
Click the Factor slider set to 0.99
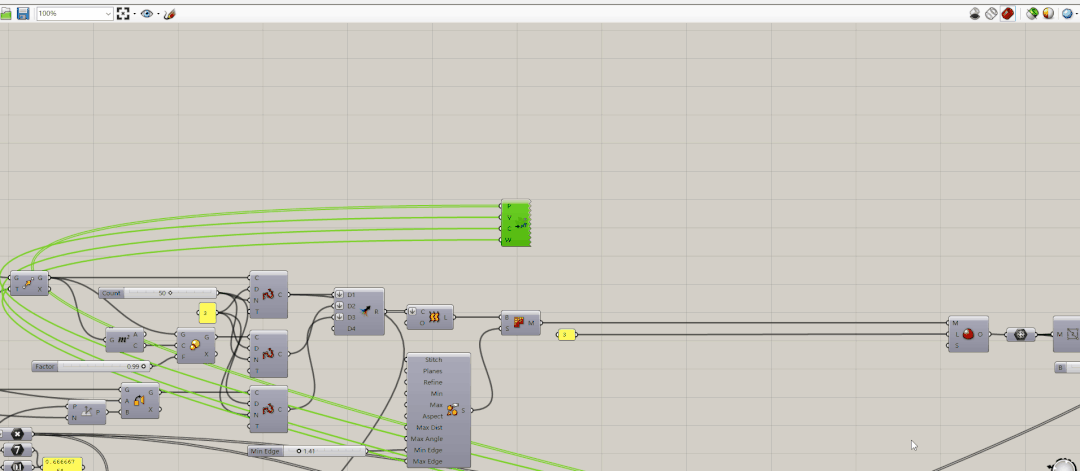click(x=91, y=366)
